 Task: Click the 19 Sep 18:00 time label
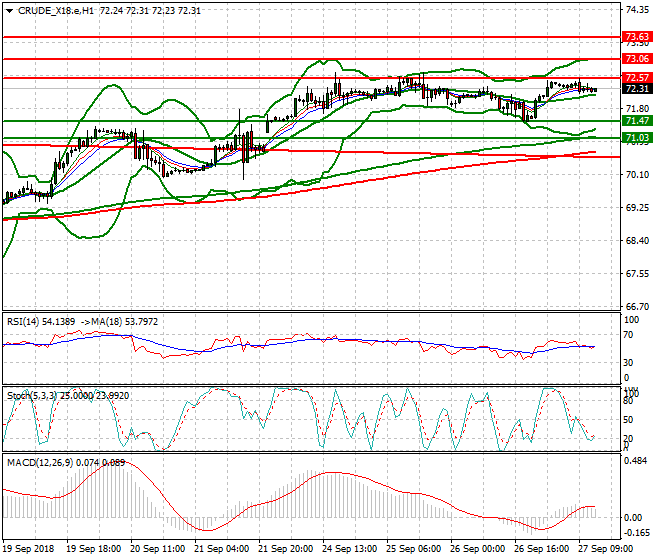point(93,549)
